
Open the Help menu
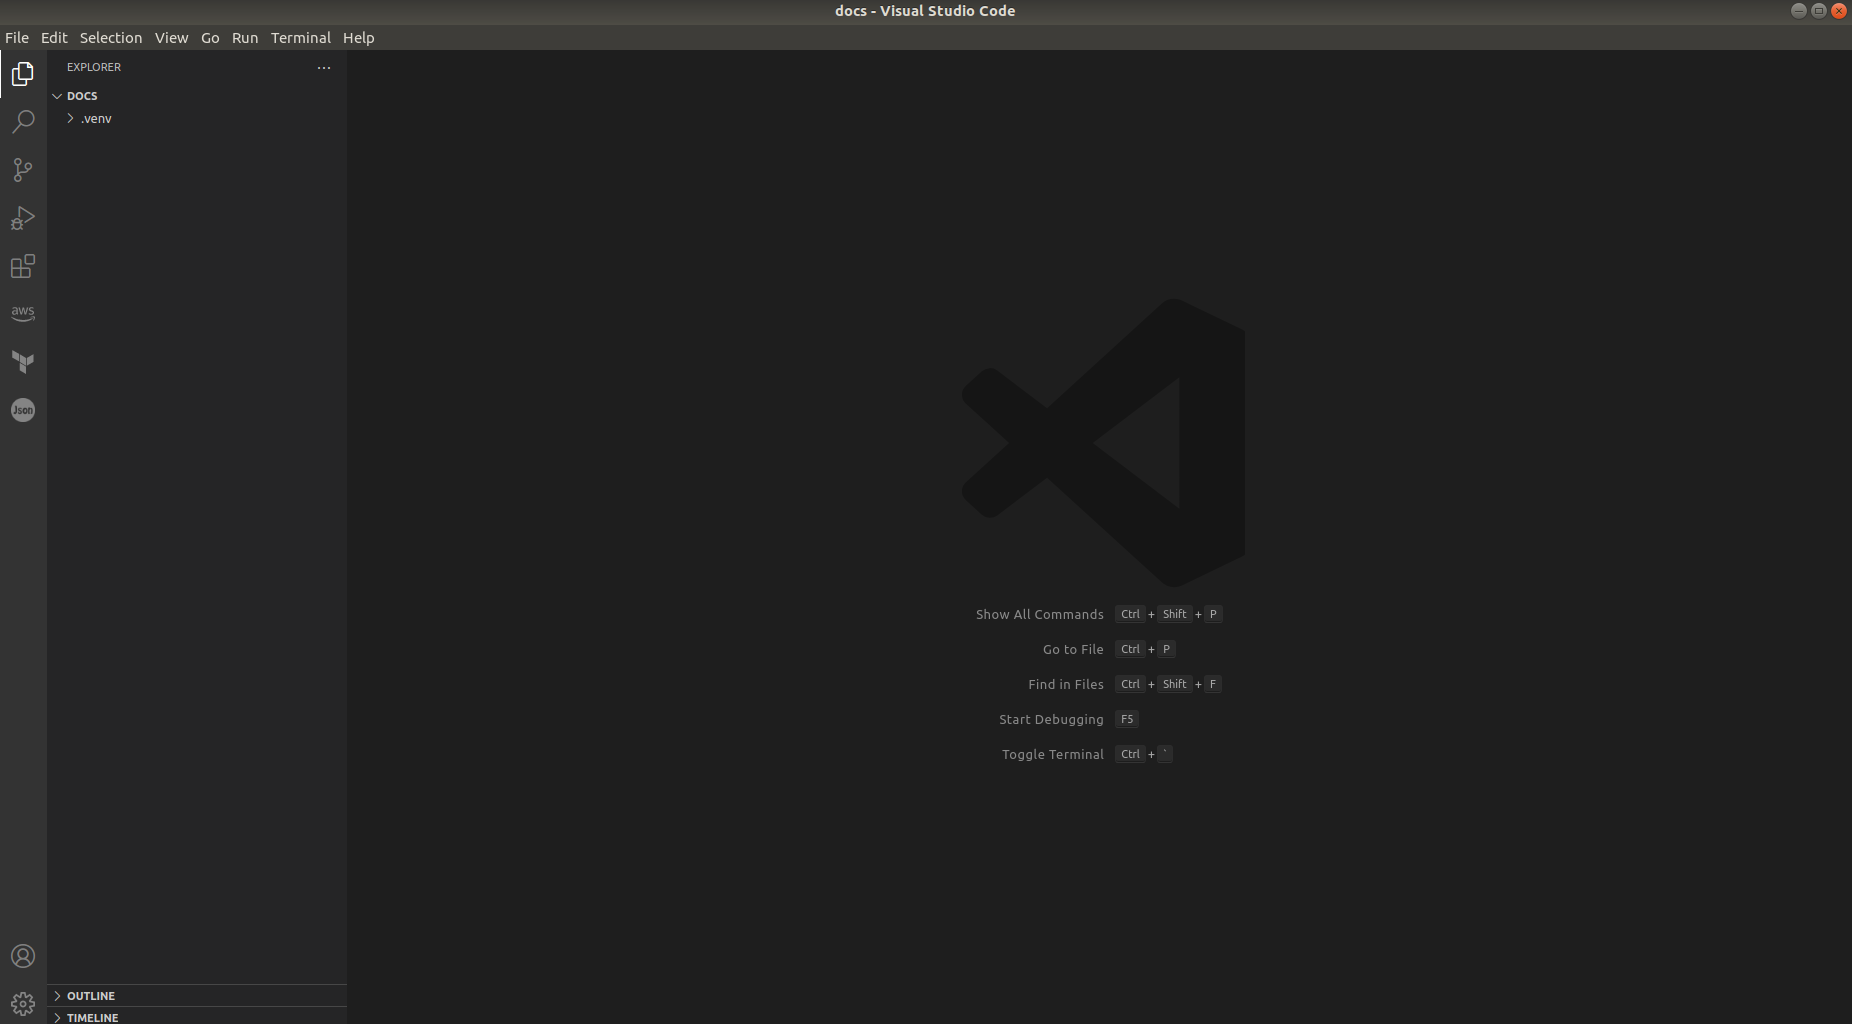coord(358,38)
